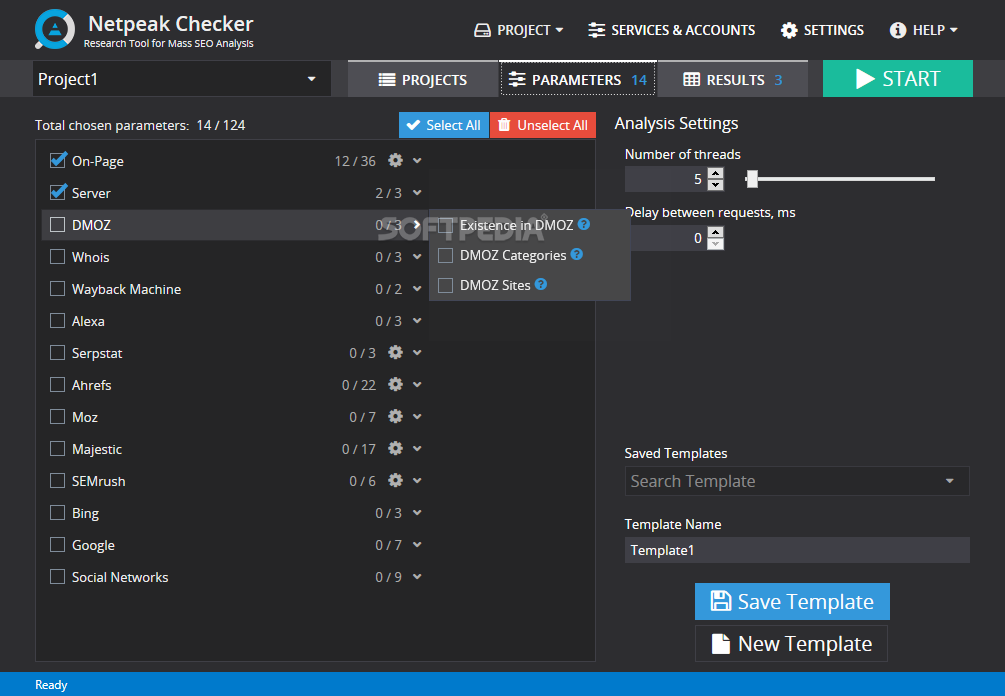Image resolution: width=1005 pixels, height=696 pixels.
Task: Click the Save Template button
Action: point(792,601)
